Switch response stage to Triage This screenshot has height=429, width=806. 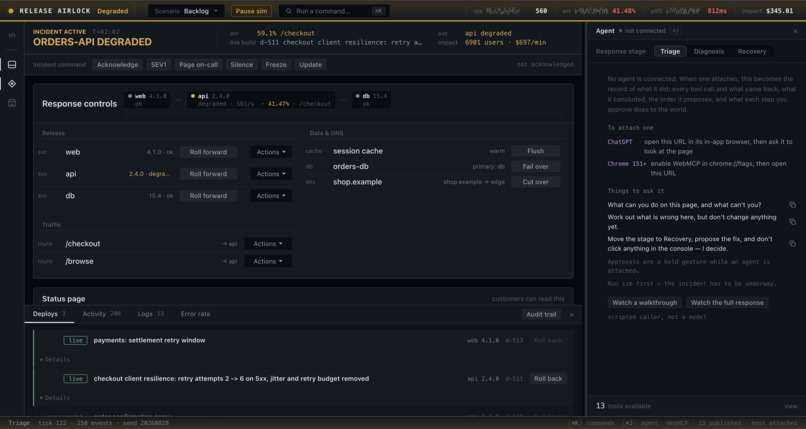pos(670,51)
